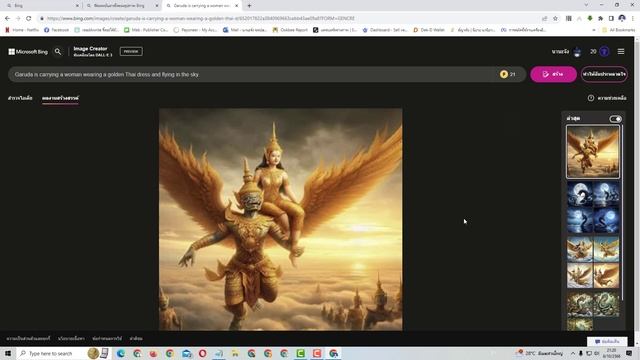640x360 pixels.
Task: Click the PREVIEW badge next to Image Creator
Action: click(131, 51)
